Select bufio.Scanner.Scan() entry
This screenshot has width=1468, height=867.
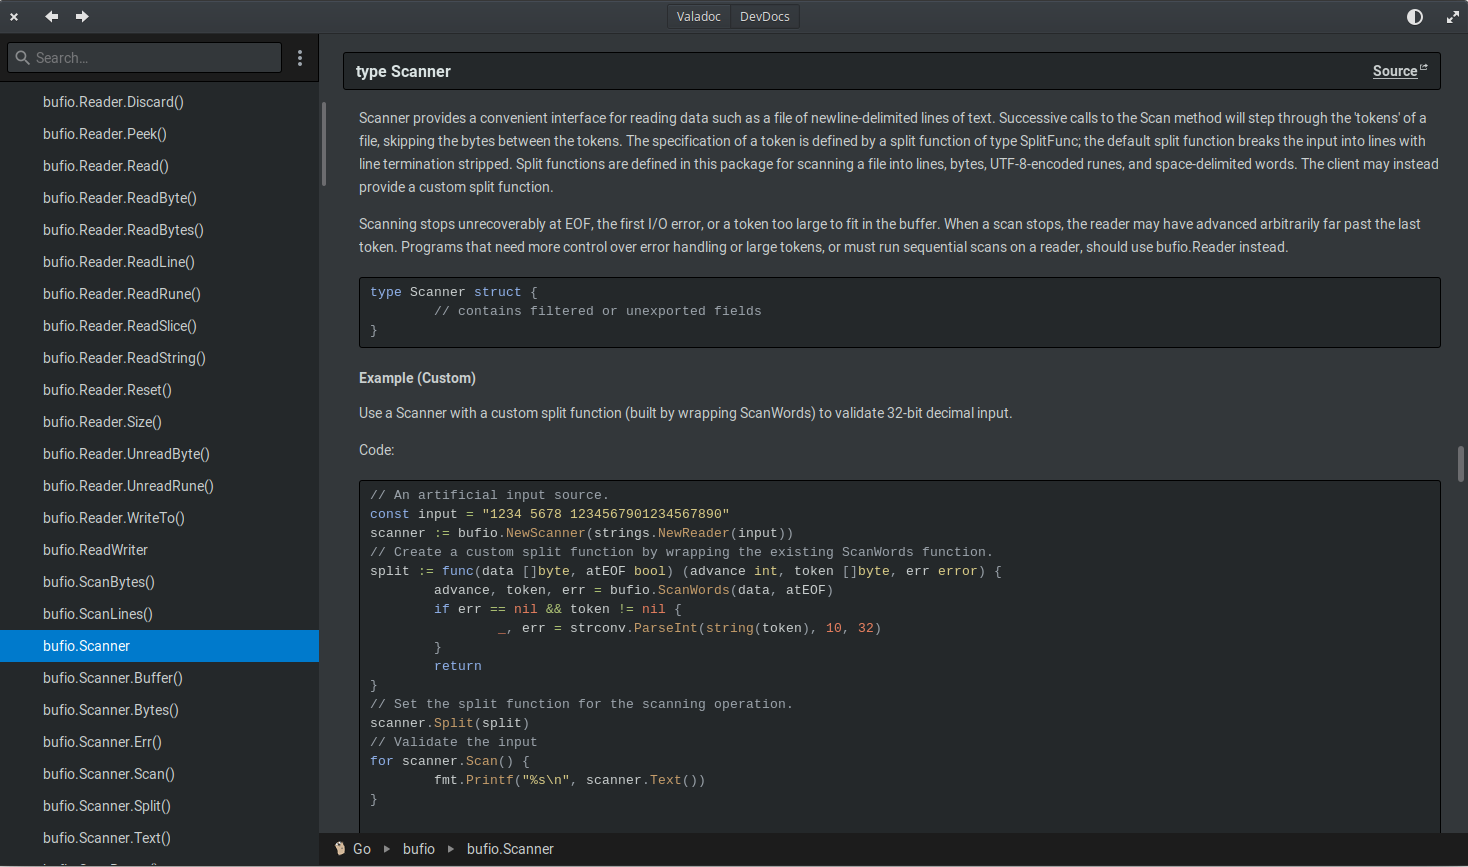click(x=160, y=774)
